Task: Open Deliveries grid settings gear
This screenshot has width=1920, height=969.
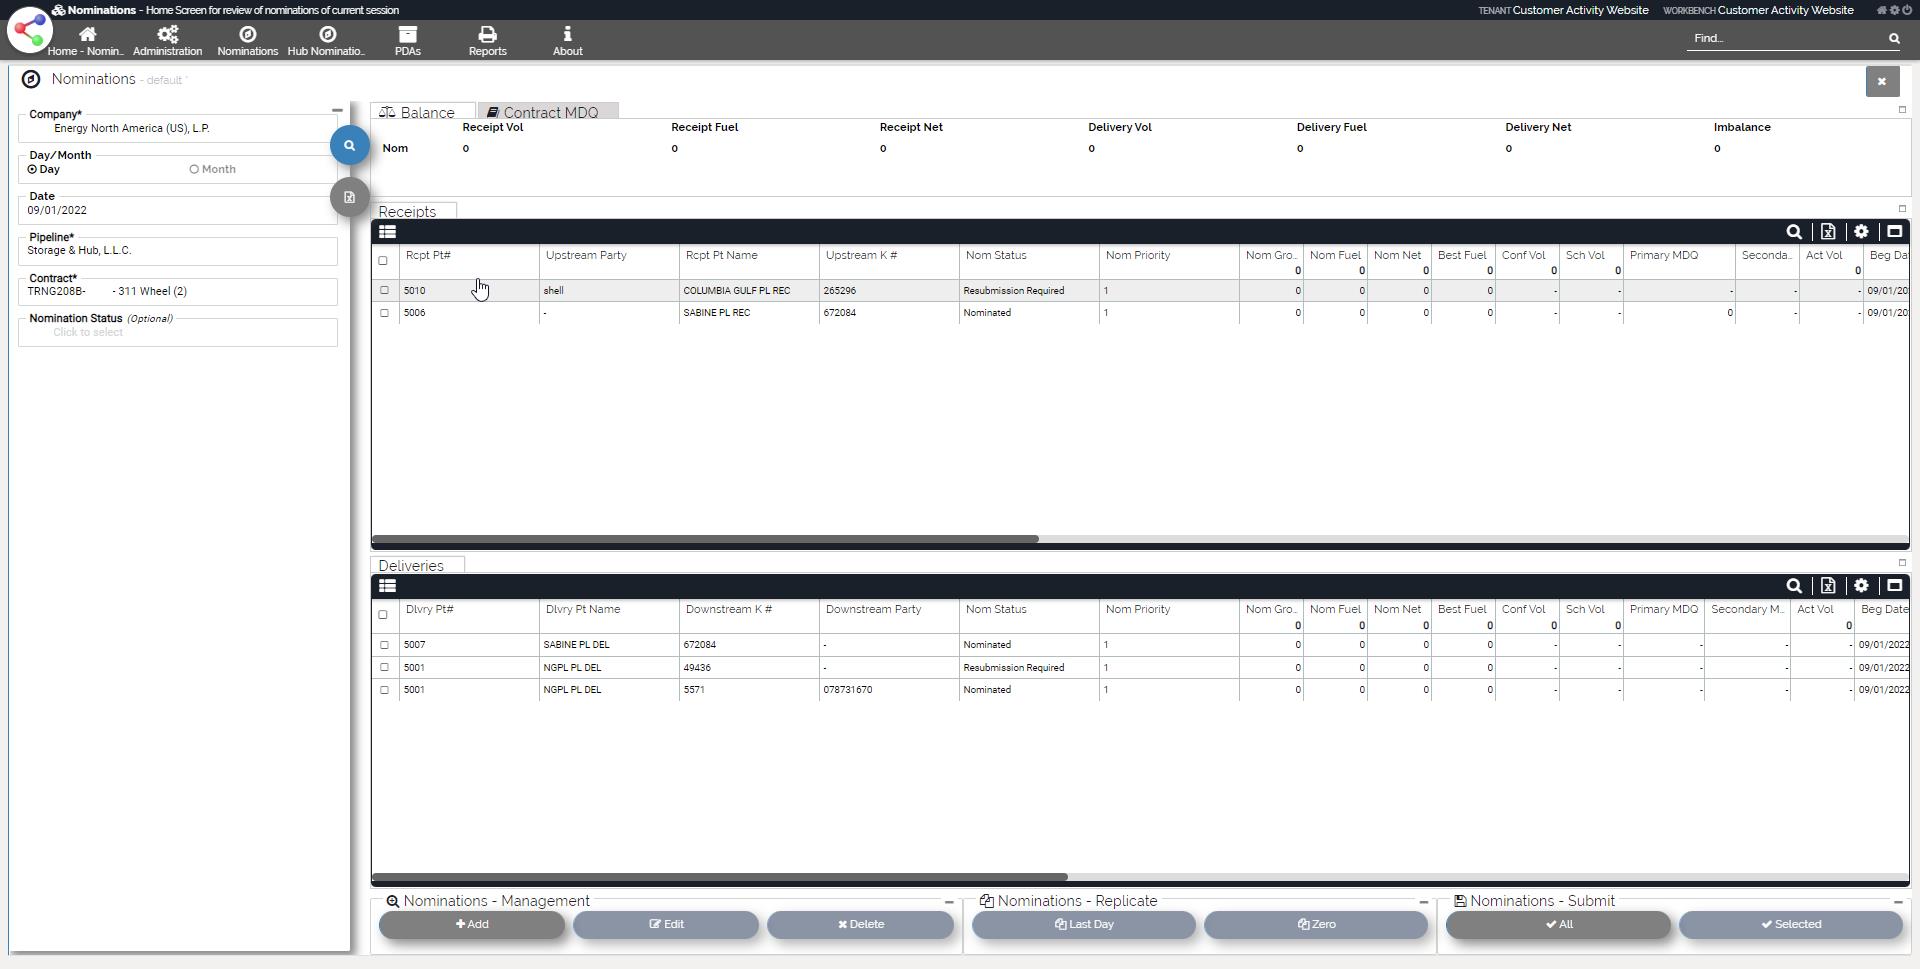Action: pos(1861,586)
